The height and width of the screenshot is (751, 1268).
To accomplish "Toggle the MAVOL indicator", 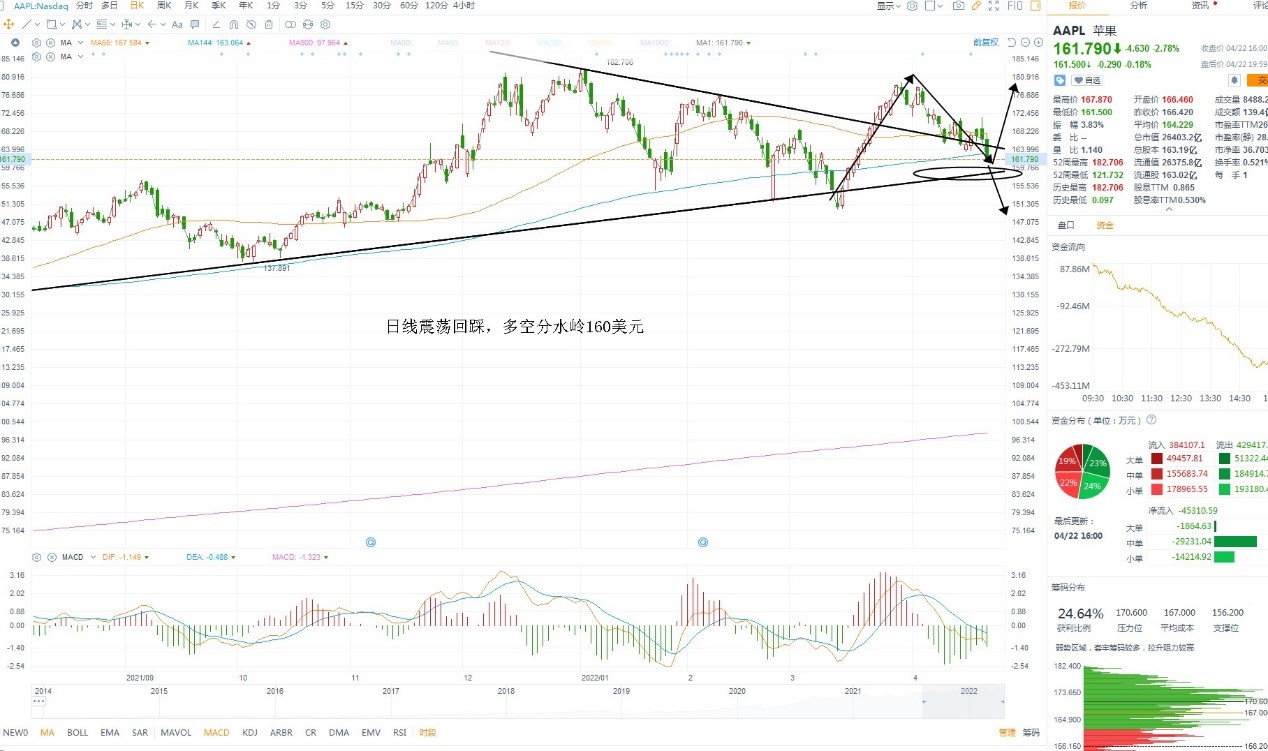I will [176, 733].
